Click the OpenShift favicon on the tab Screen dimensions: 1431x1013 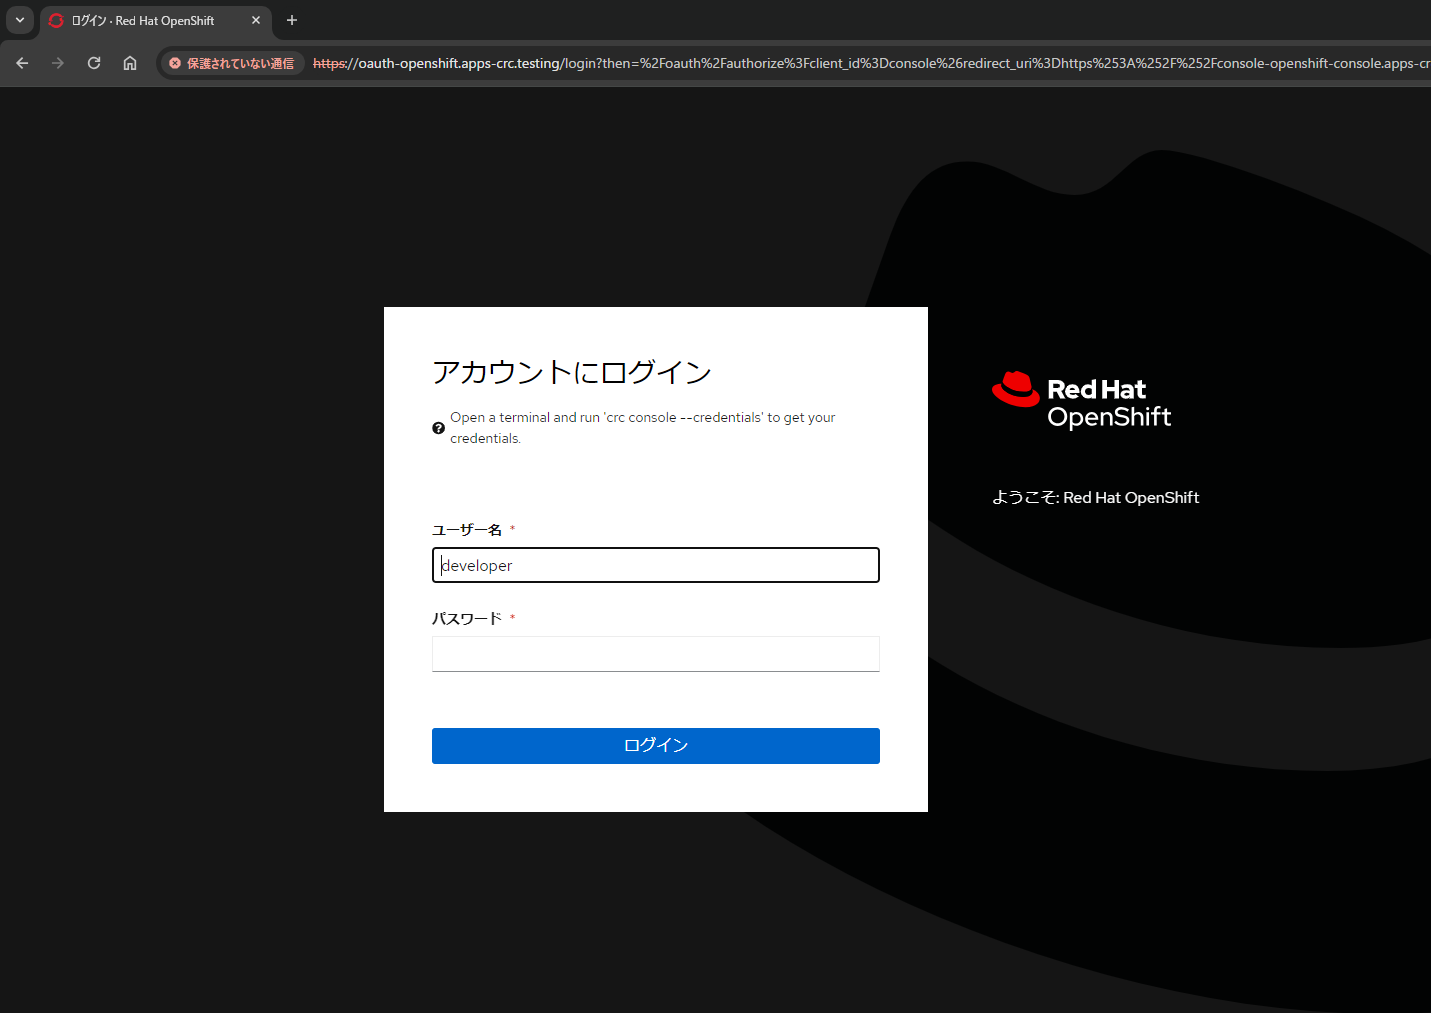[56, 20]
